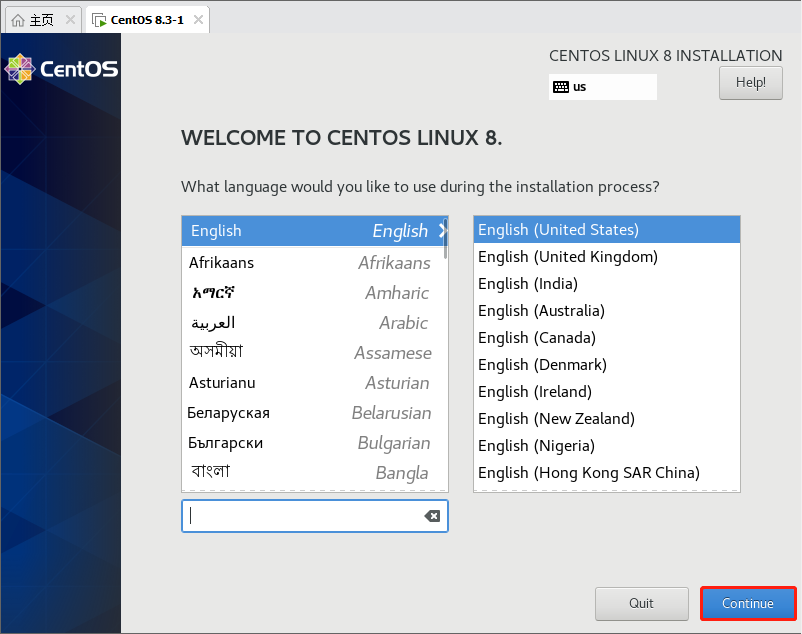Select English in the language list
Image resolution: width=802 pixels, height=634 pixels.
[313, 231]
